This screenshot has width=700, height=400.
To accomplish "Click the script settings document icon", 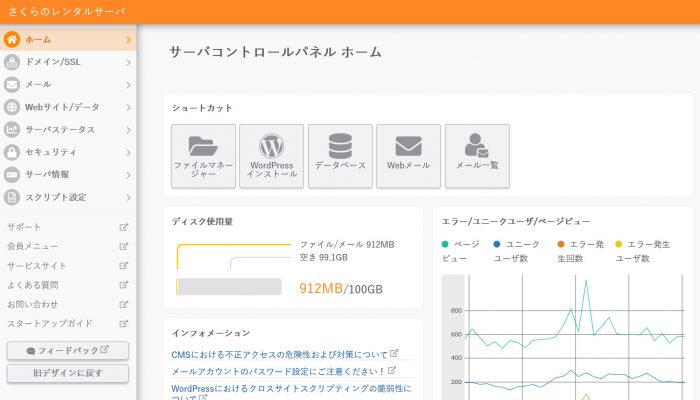I will click(x=12, y=197).
